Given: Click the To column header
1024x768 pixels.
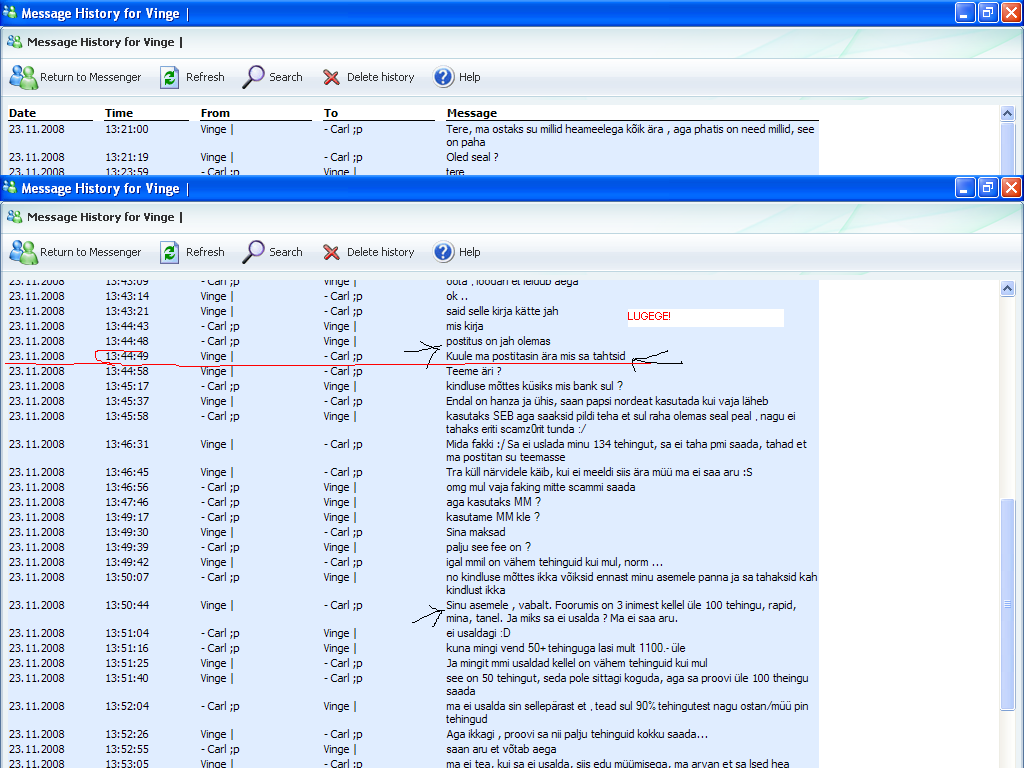Looking at the screenshot, I should 331,113.
